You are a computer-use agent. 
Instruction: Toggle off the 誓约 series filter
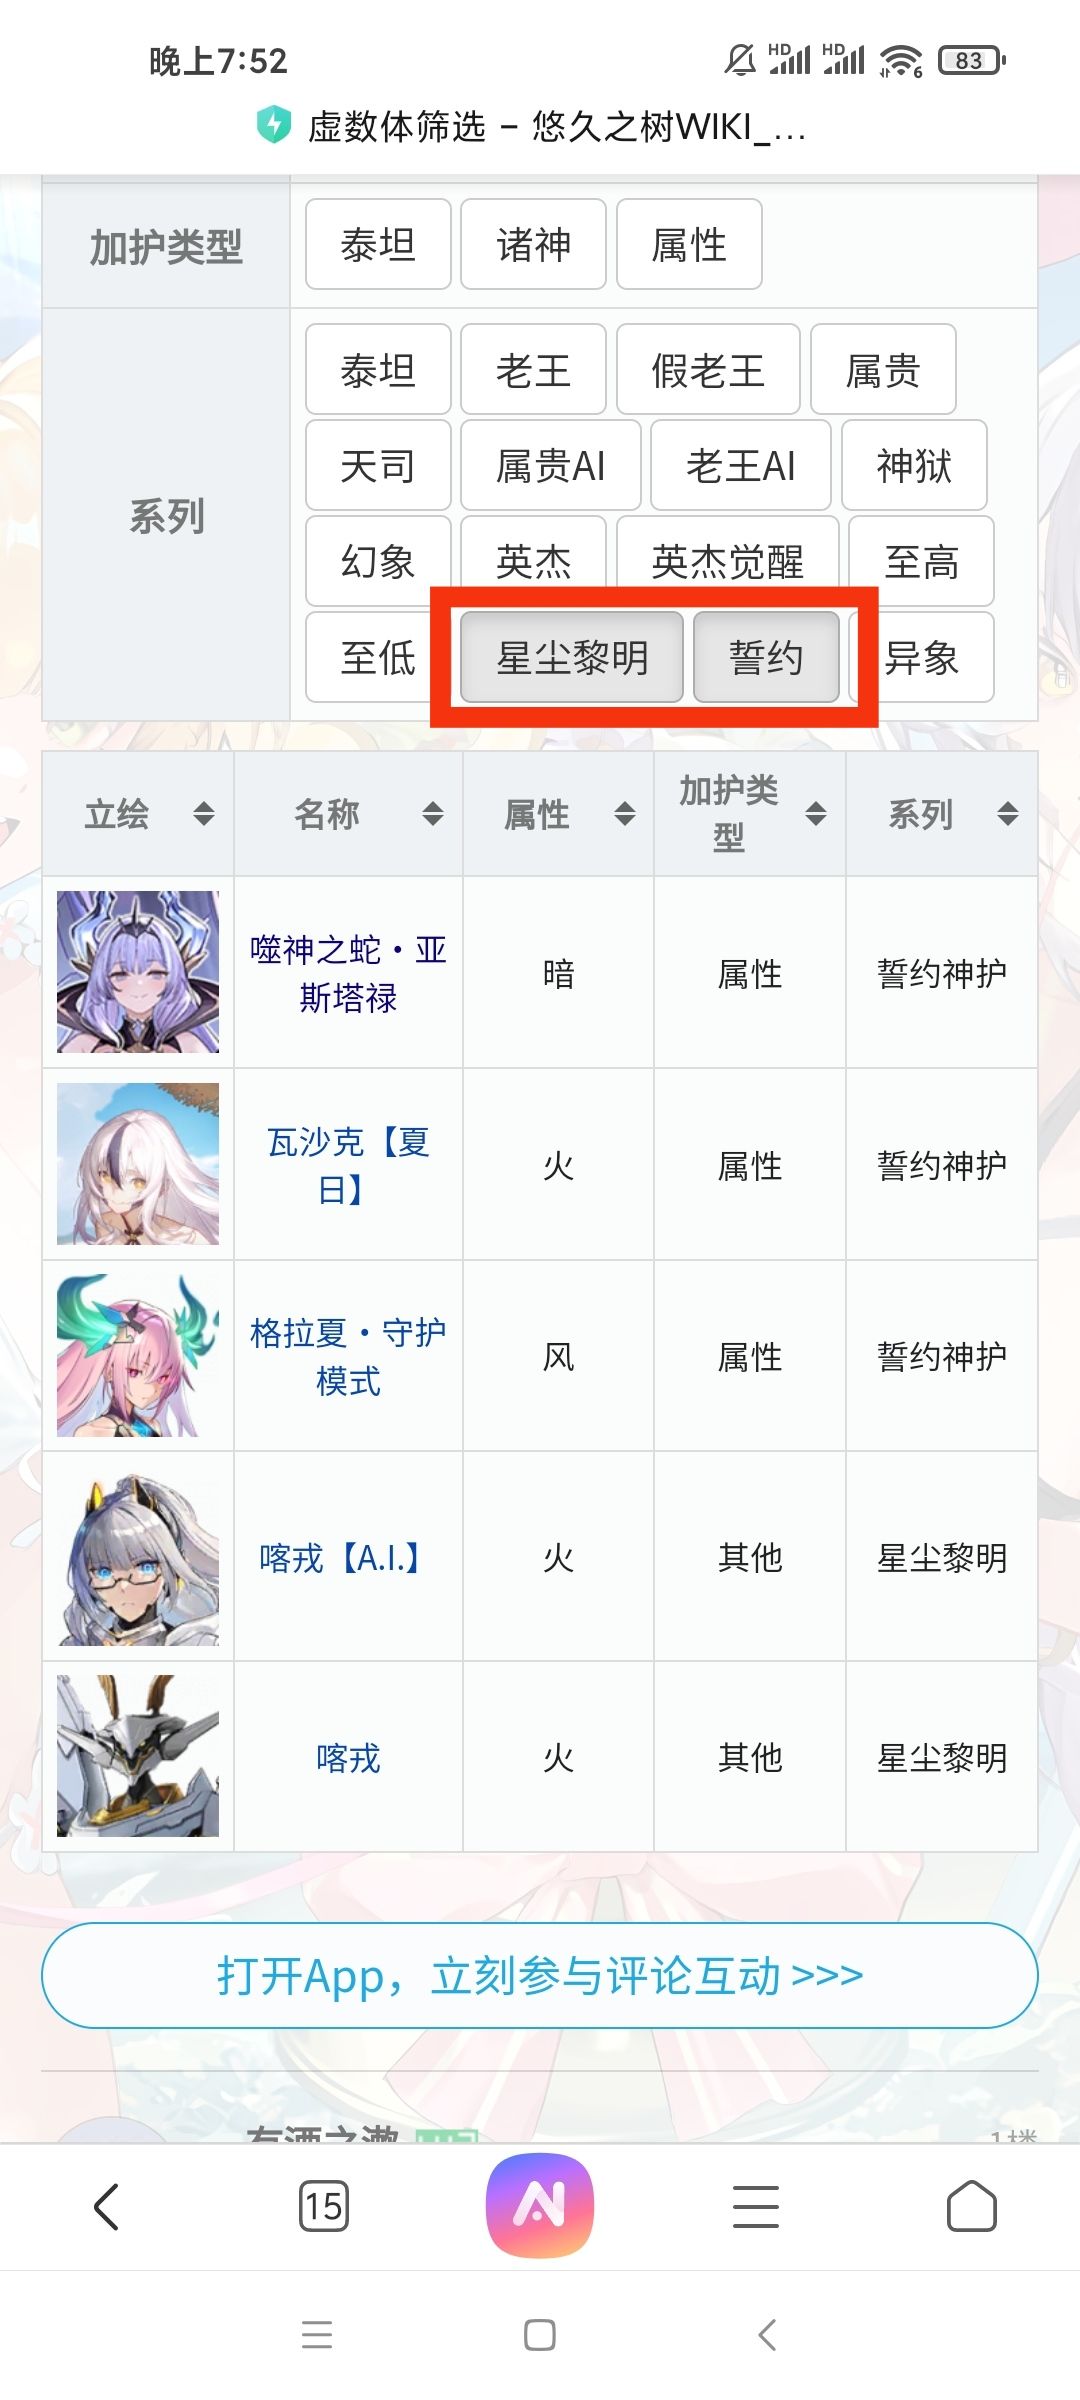tap(766, 657)
